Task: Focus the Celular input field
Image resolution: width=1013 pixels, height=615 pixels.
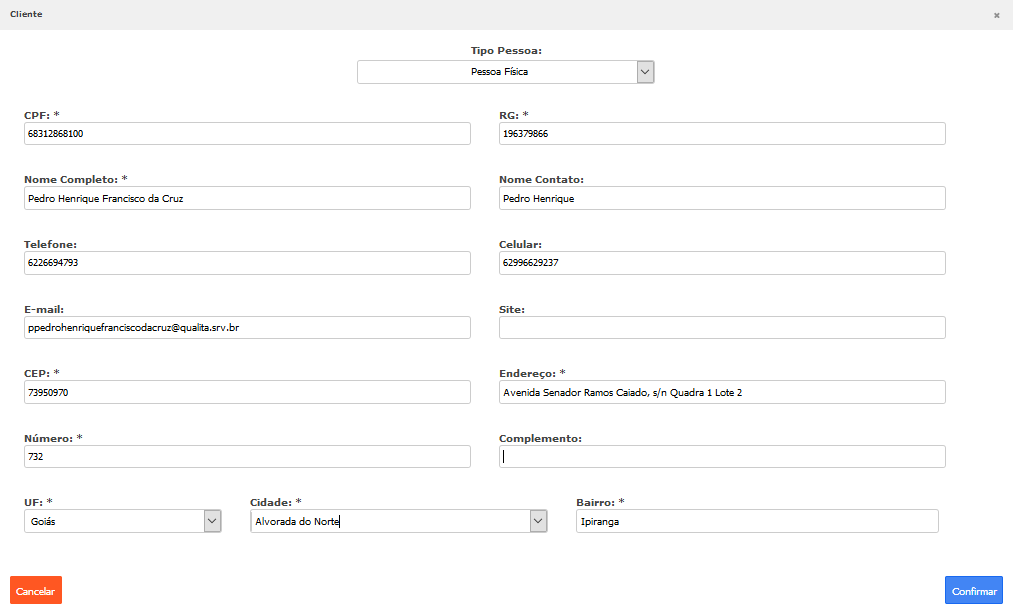Action: pyautogui.click(x=722, y=263)
